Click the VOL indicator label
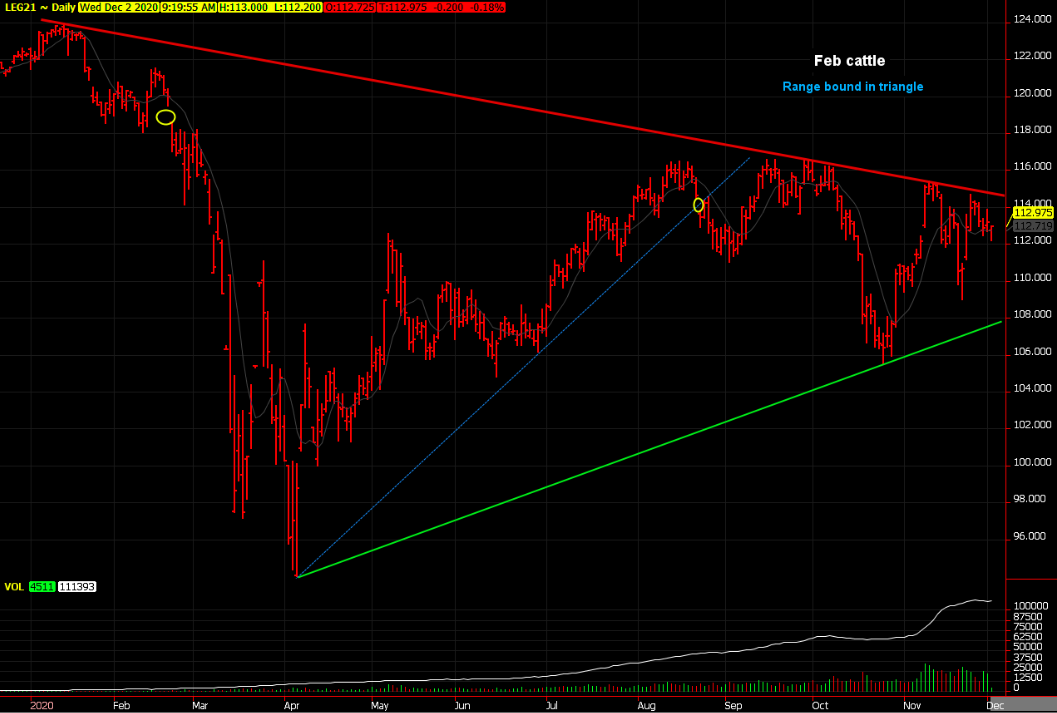 tap(14, 587)
